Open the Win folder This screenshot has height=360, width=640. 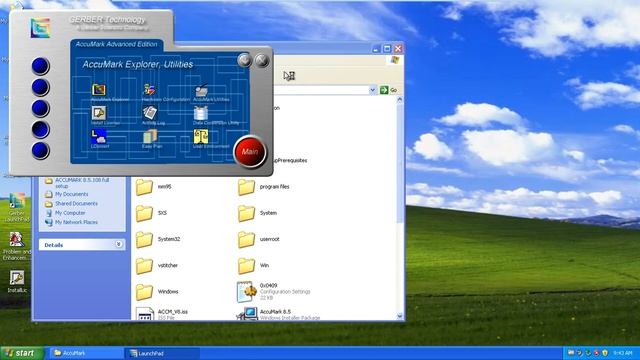click(x=247, y=266)
